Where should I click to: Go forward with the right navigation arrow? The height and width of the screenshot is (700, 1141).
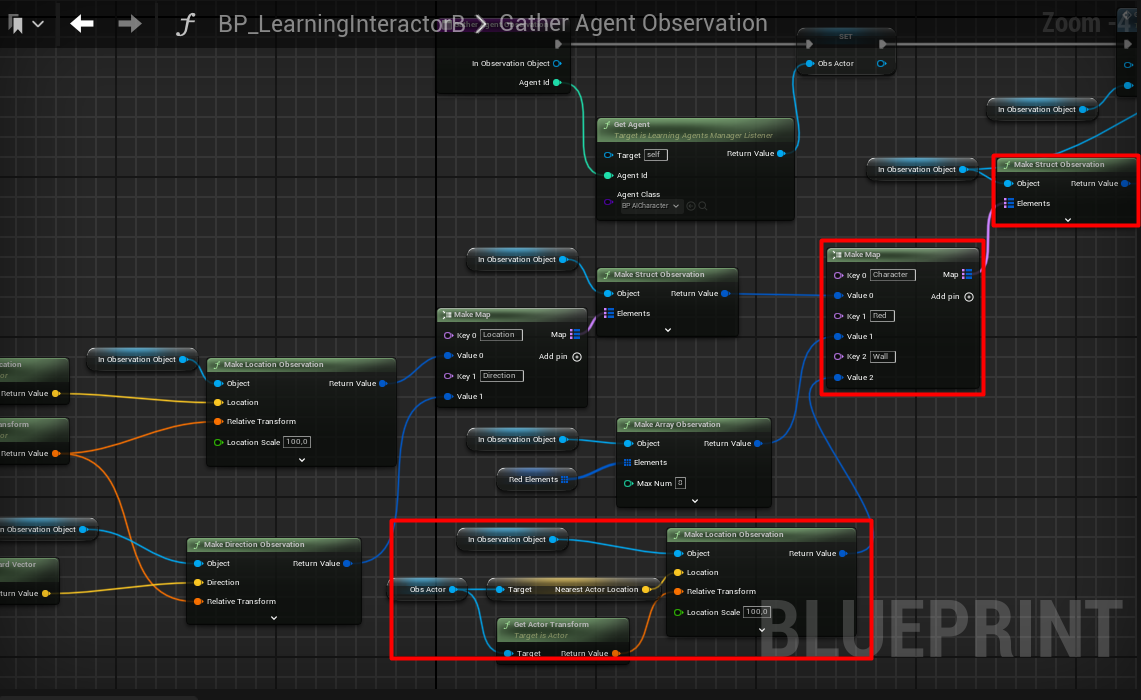pyautogui.click(x=130, y=24)
